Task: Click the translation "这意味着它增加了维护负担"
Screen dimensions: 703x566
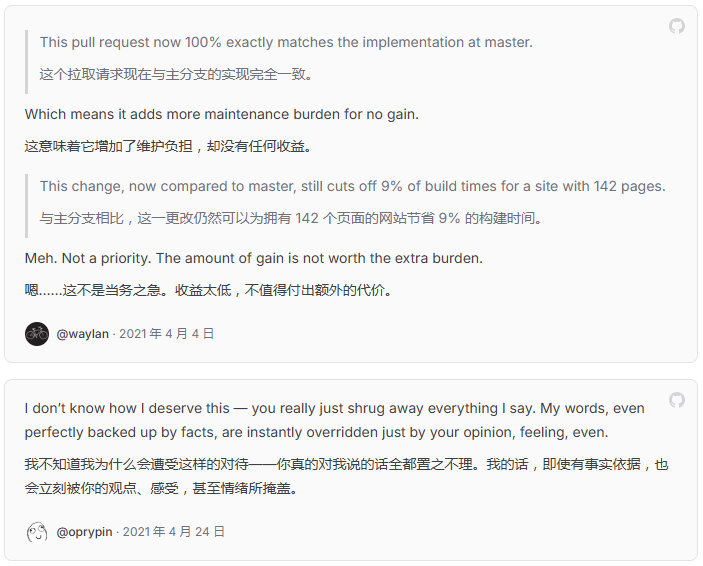Action: [168, 146]
